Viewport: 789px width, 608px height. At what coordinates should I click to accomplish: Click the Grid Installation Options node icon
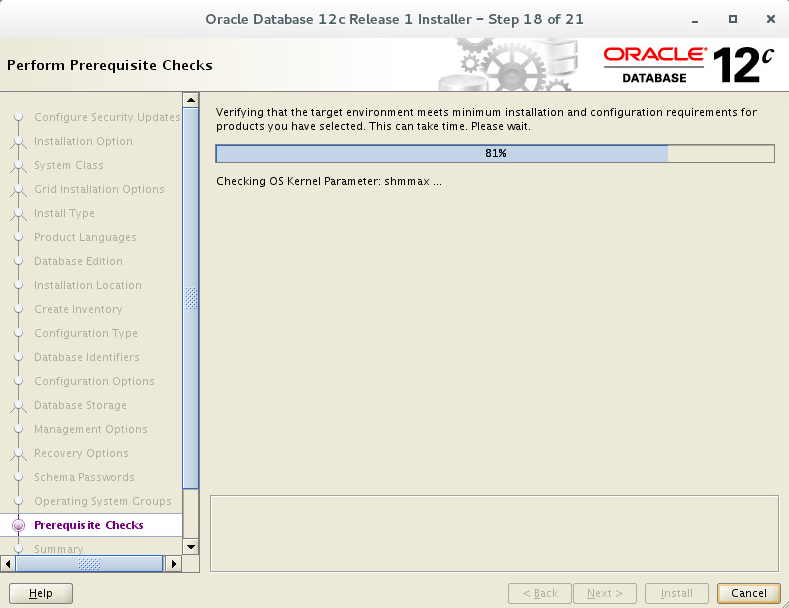pyautogui.click(x=19, y=191)
